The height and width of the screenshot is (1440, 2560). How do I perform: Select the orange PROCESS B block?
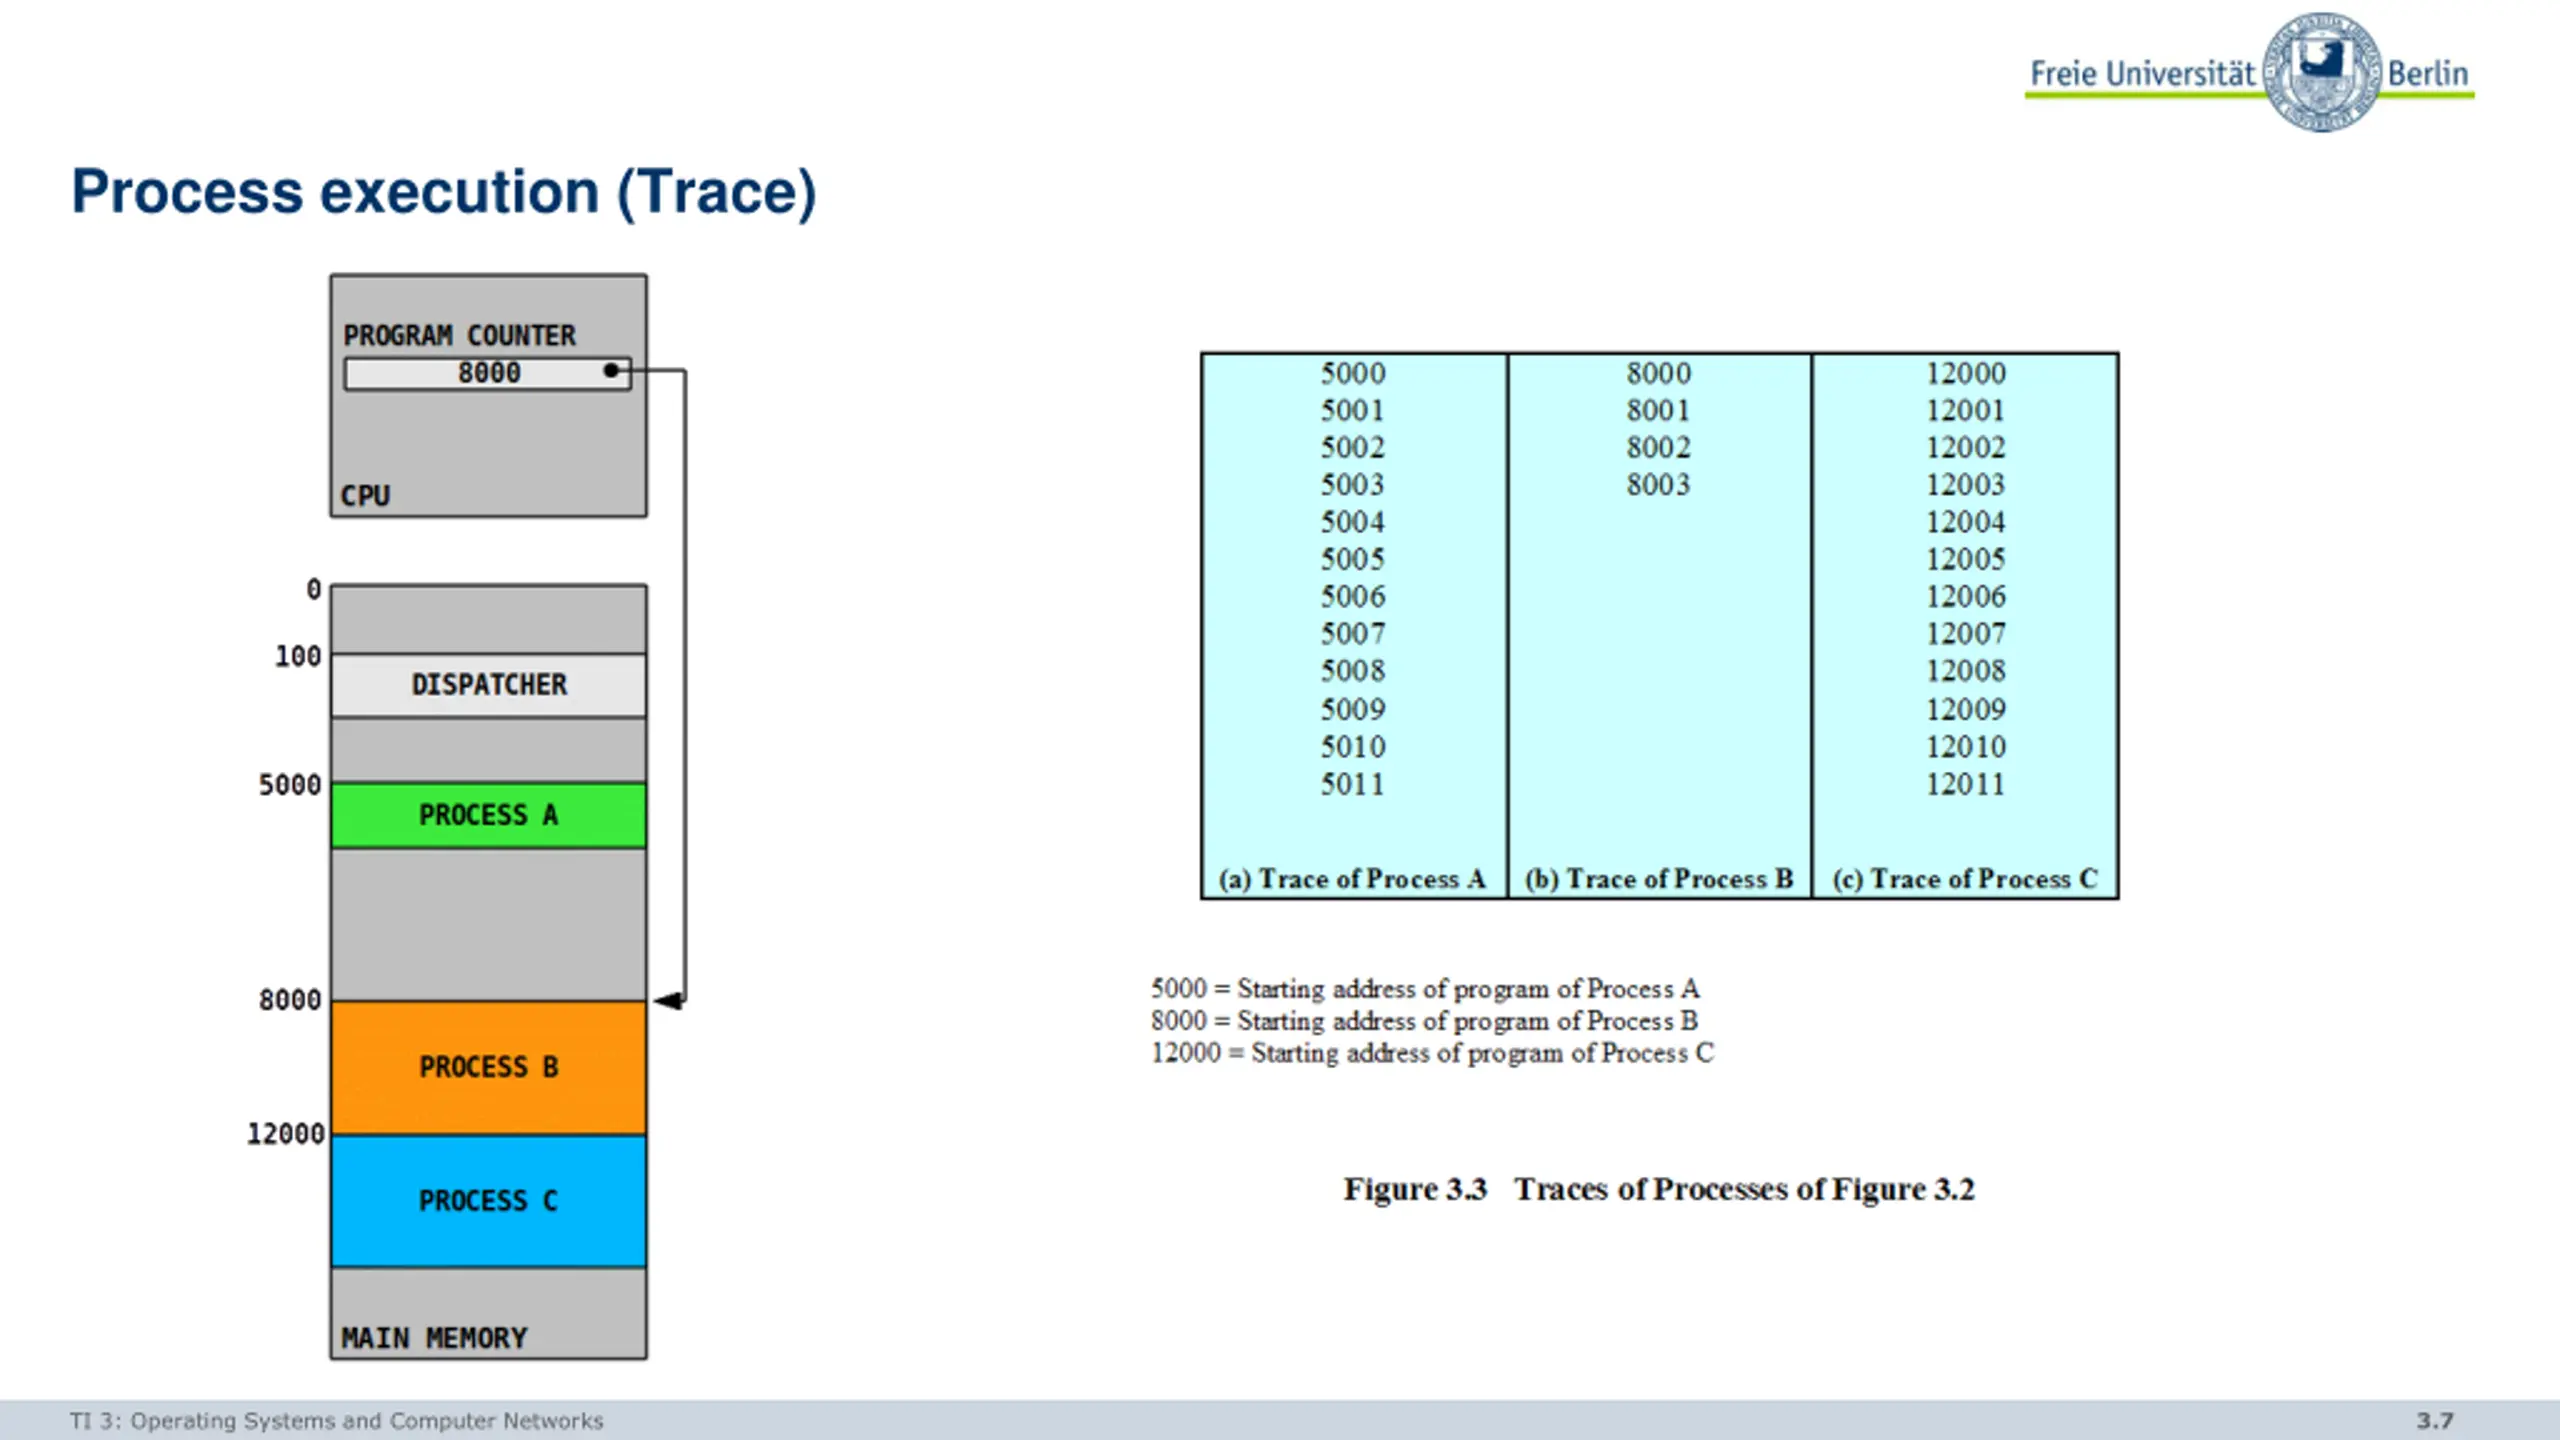point(489,1067)
